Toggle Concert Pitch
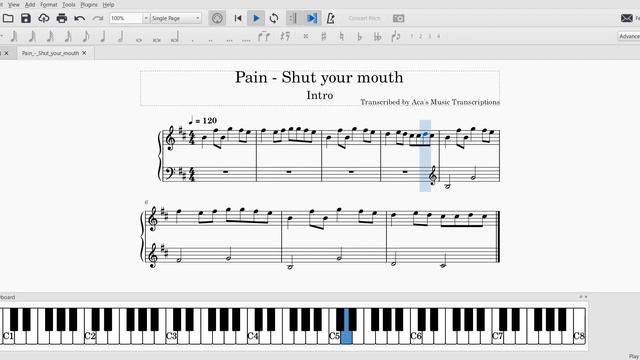Screen dimensions: 640x360 pyautogui.click(x=364, y=18)
